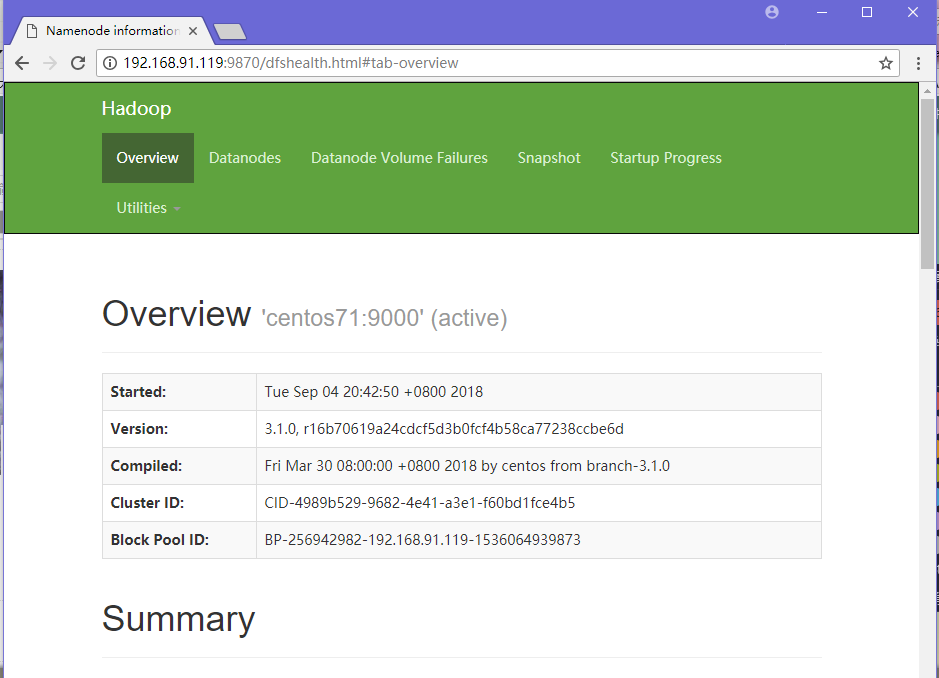Click the Cluster ID: label cell
The image size is (939, 678).
[179, 503]
